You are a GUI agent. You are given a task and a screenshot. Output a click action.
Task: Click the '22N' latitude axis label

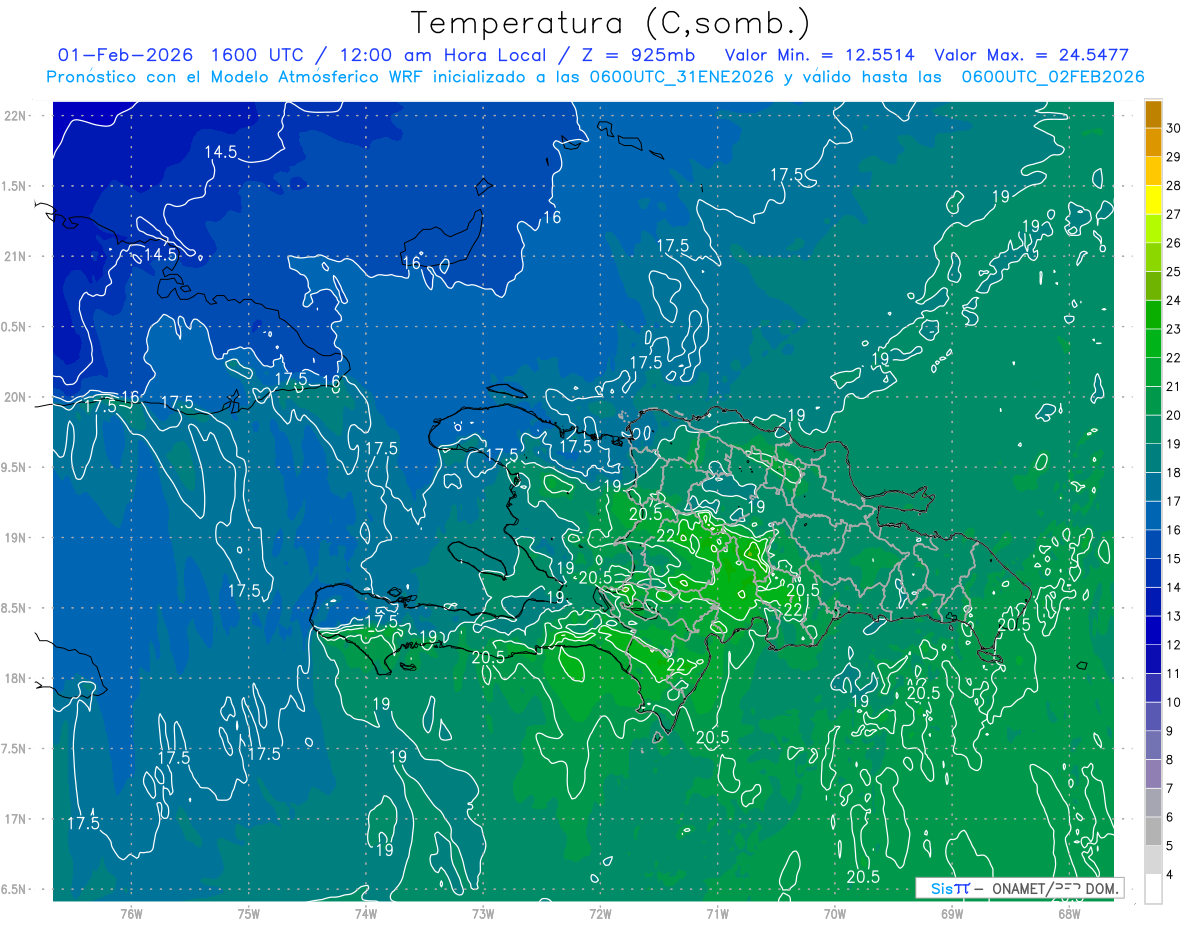[x=14, y=115]
